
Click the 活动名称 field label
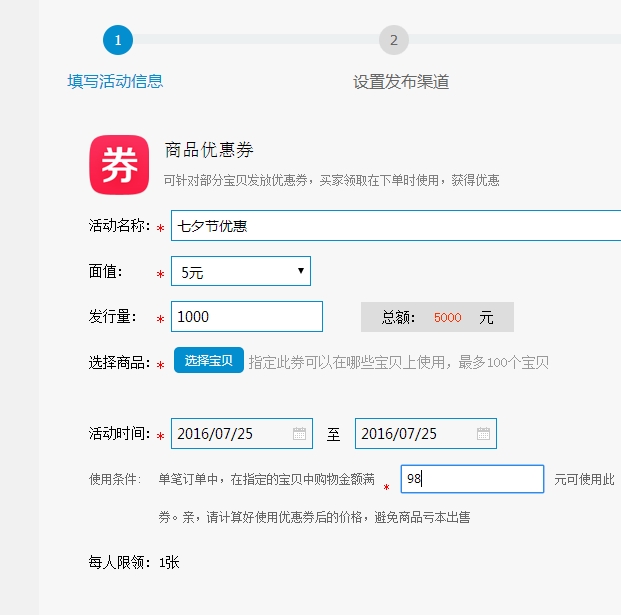(119, 226)
